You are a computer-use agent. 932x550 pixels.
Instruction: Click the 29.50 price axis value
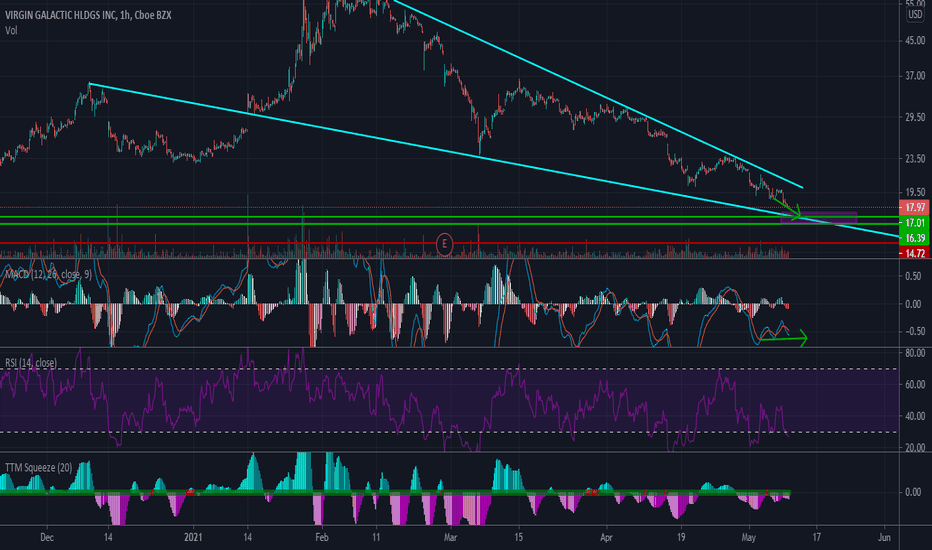pos(915,117)
